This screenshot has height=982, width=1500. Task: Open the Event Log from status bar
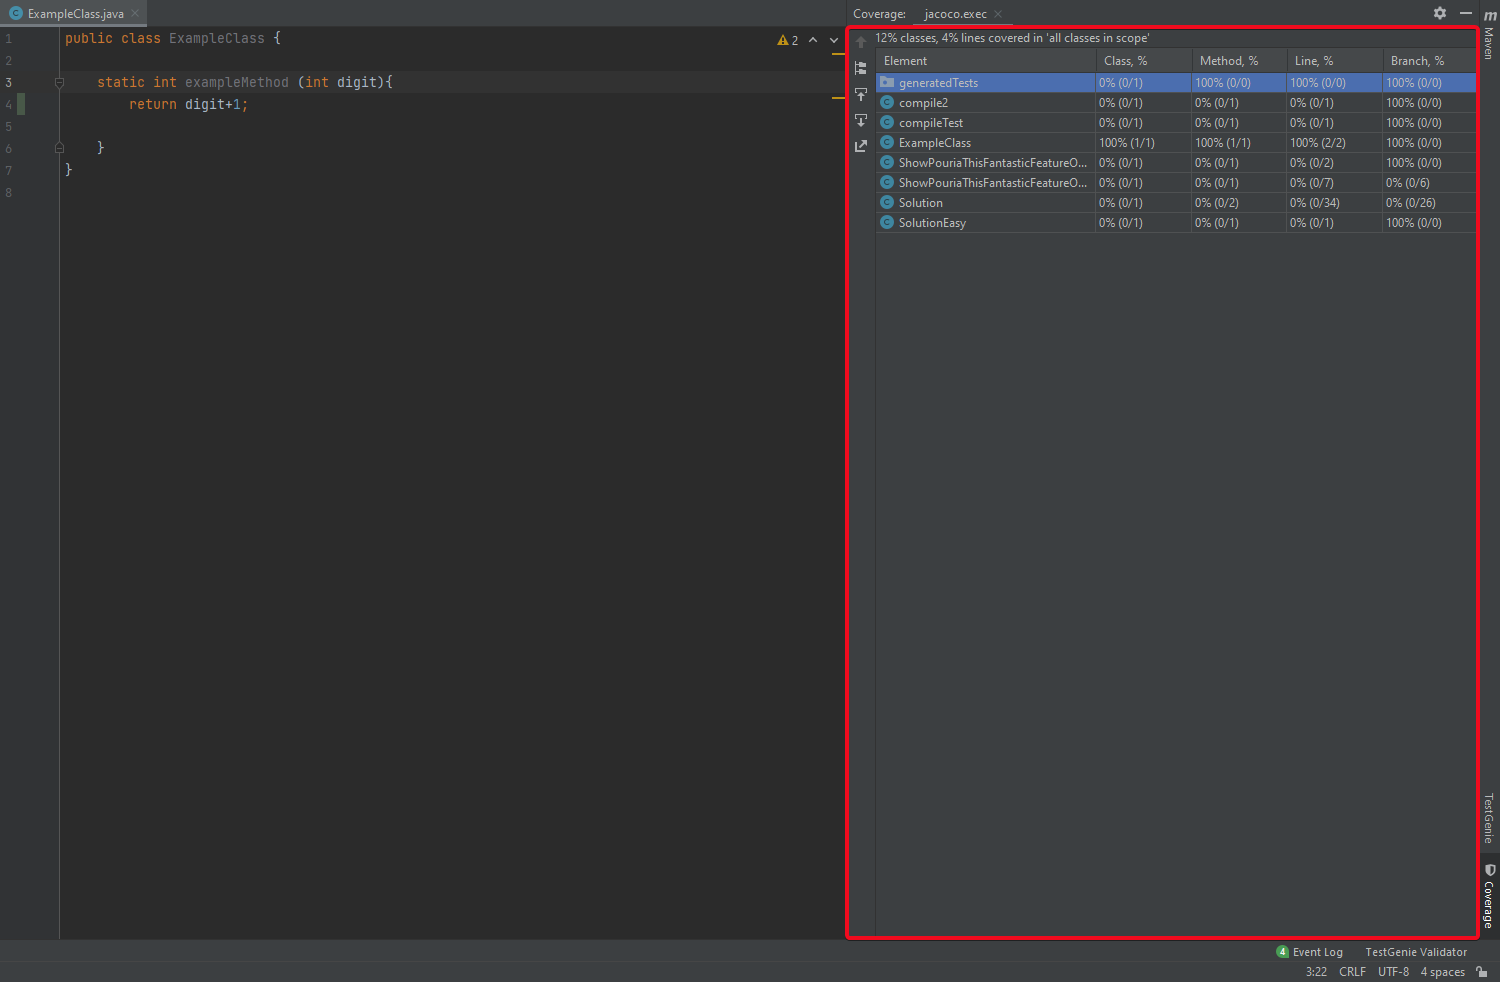1309,952
